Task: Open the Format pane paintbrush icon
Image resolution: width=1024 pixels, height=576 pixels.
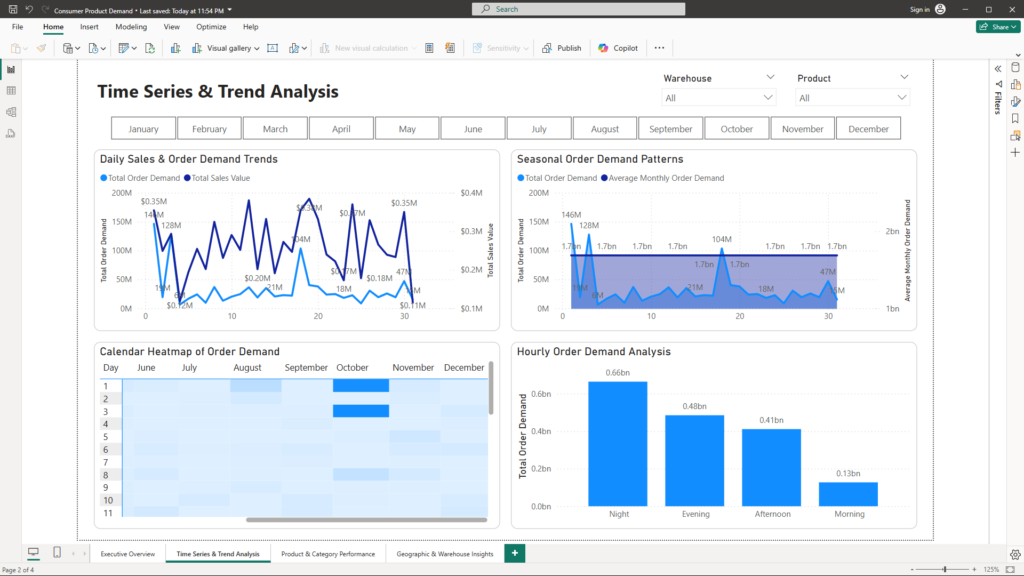Action: [x=1015, y=101]
